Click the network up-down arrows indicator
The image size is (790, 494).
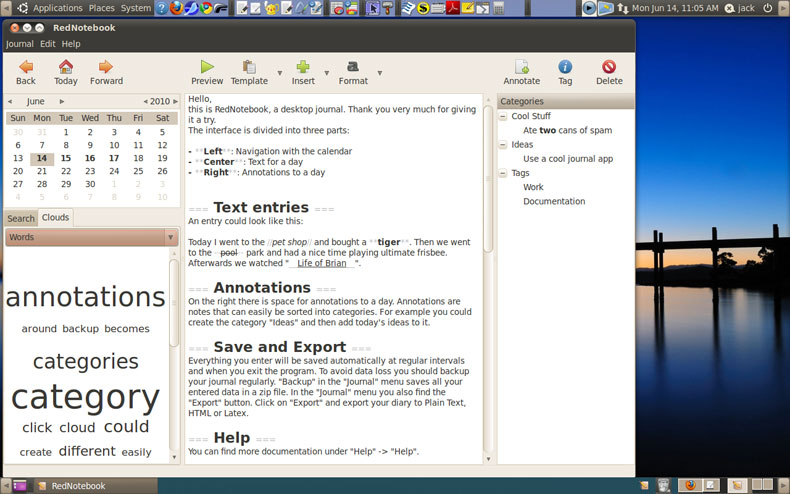pyautogui.click(x=623, y=8)
